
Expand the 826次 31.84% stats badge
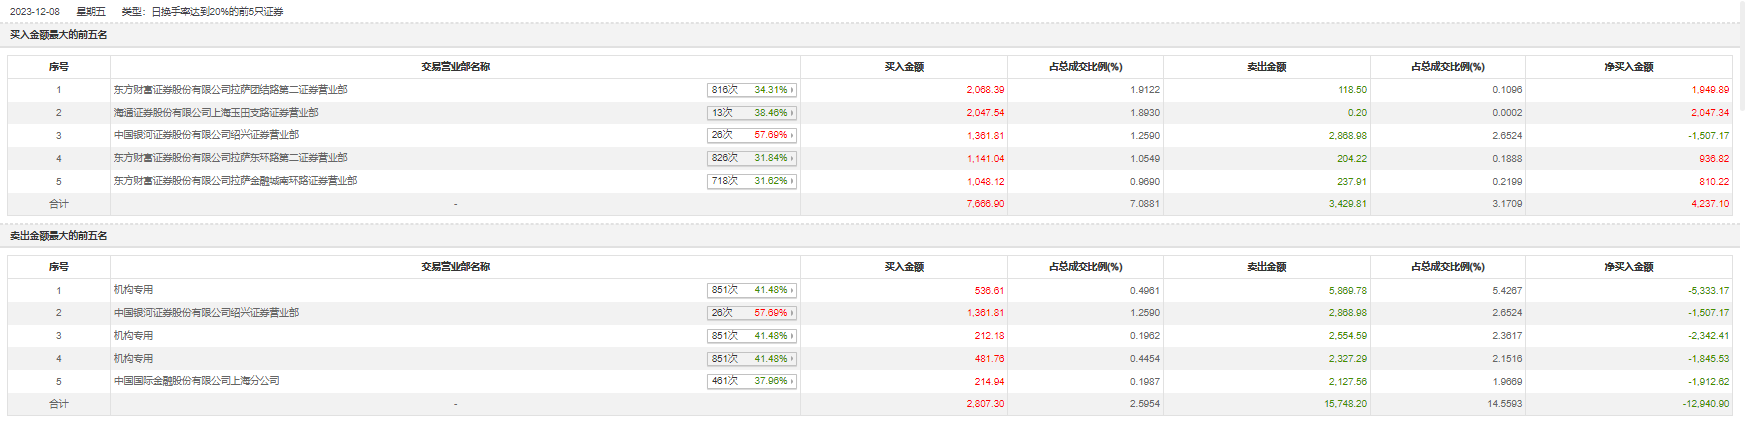click(x=752, y=158)
